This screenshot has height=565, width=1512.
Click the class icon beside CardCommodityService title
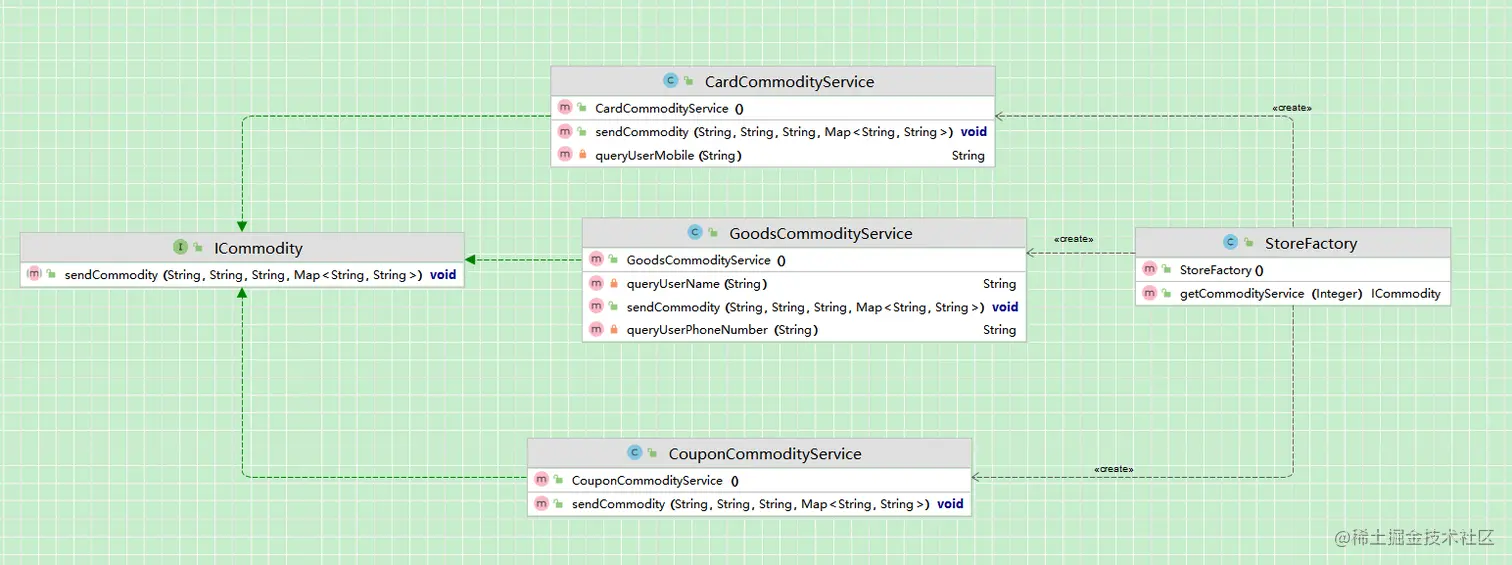(670, 82)
